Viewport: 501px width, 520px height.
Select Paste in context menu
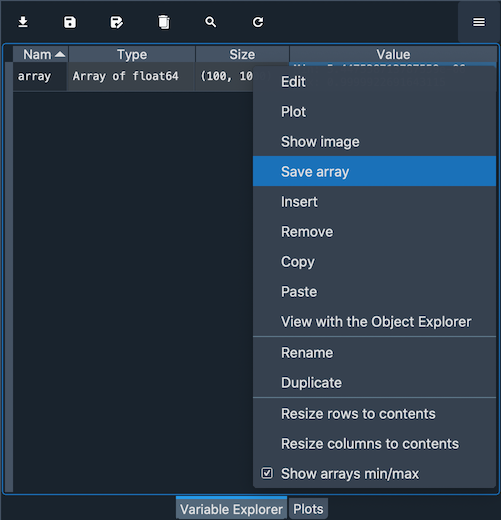(374, 292)
